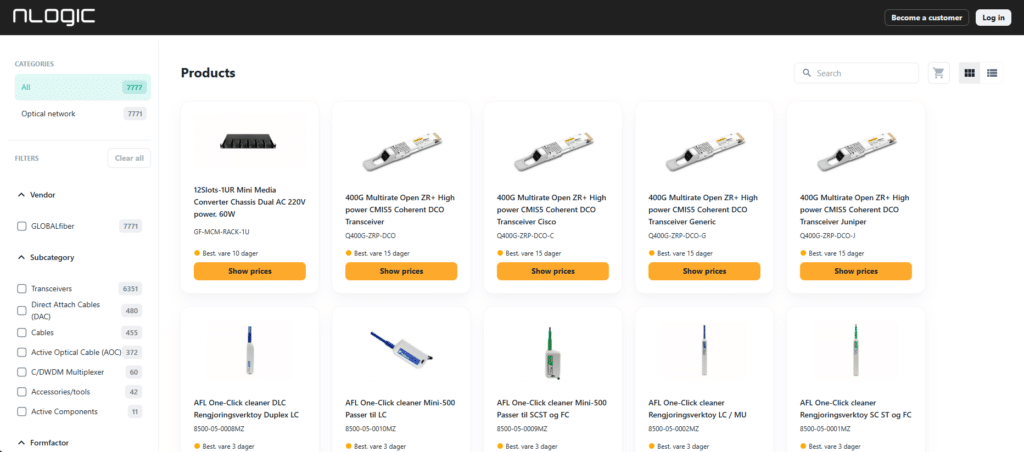This screenshot has width=1024, height=452.
Task: Show prices for the Cisco DCO transceiver
Action: (x=552, y=271)
